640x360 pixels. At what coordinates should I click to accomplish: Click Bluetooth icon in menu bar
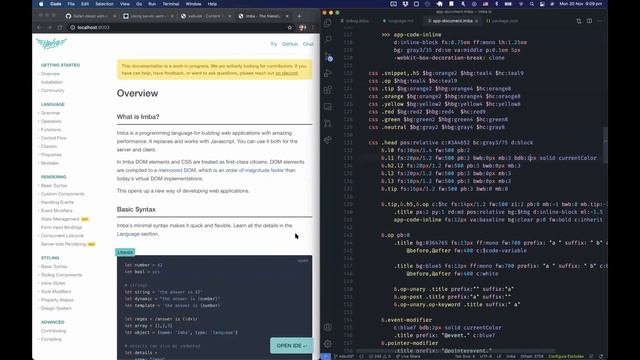pyautogui.click(x=497, y=4)
